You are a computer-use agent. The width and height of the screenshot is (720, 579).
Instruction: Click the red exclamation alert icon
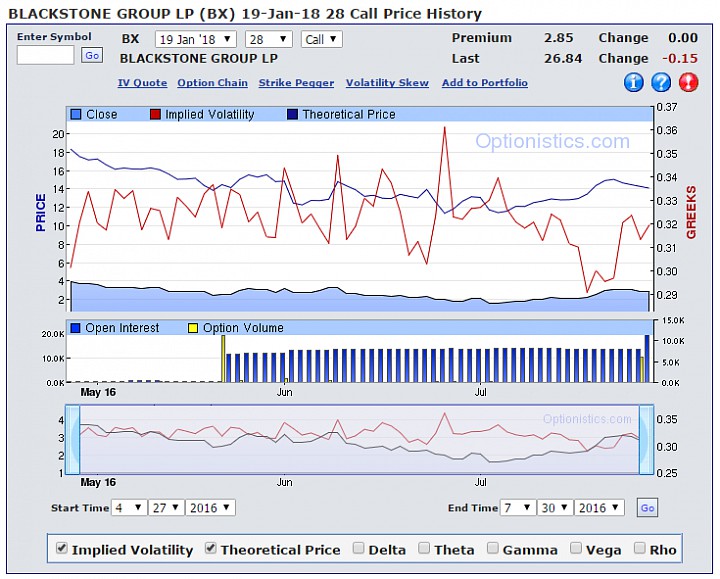689,83
